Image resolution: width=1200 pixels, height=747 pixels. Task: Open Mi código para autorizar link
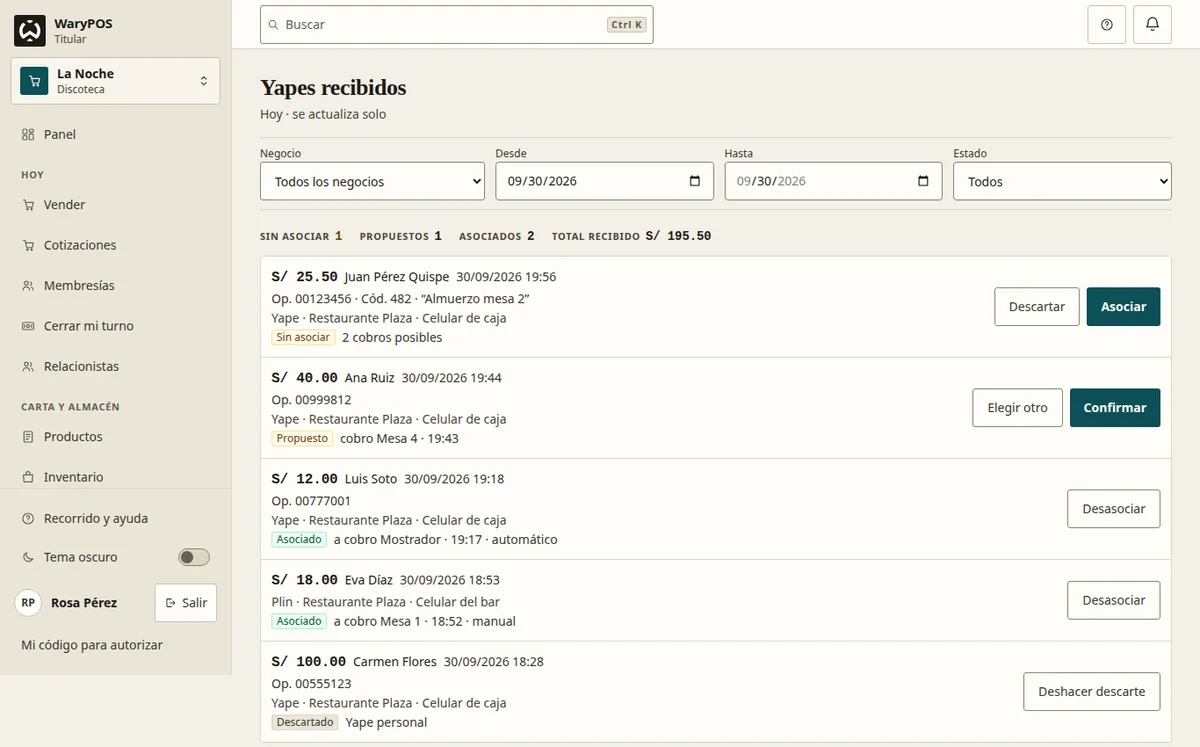(92, 646)
